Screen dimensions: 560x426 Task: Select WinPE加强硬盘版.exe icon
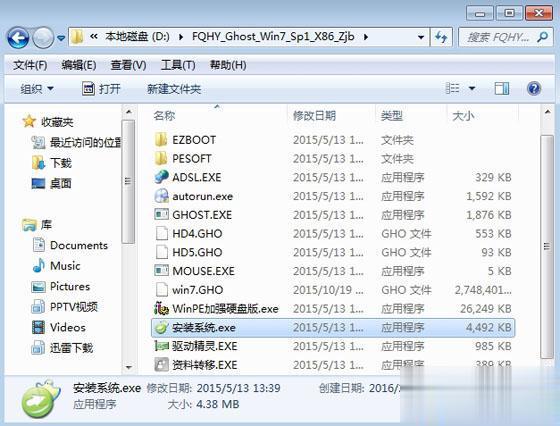click(161, 309)
